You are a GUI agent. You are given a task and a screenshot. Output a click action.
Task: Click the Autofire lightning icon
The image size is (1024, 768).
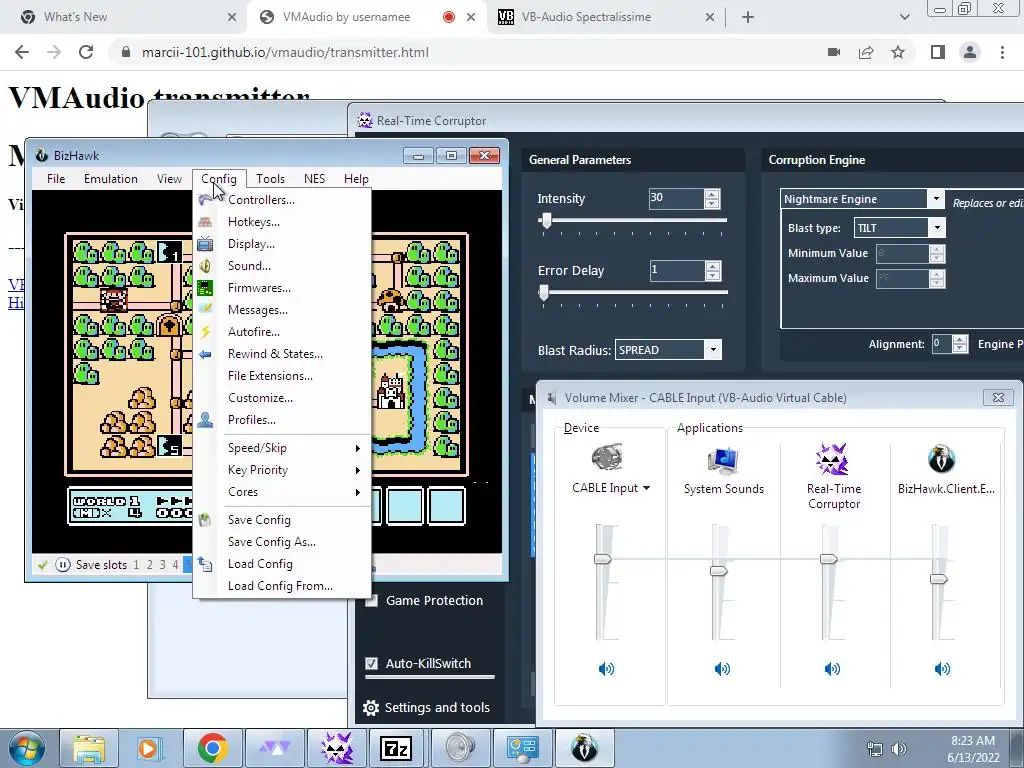tap(205, 332)
